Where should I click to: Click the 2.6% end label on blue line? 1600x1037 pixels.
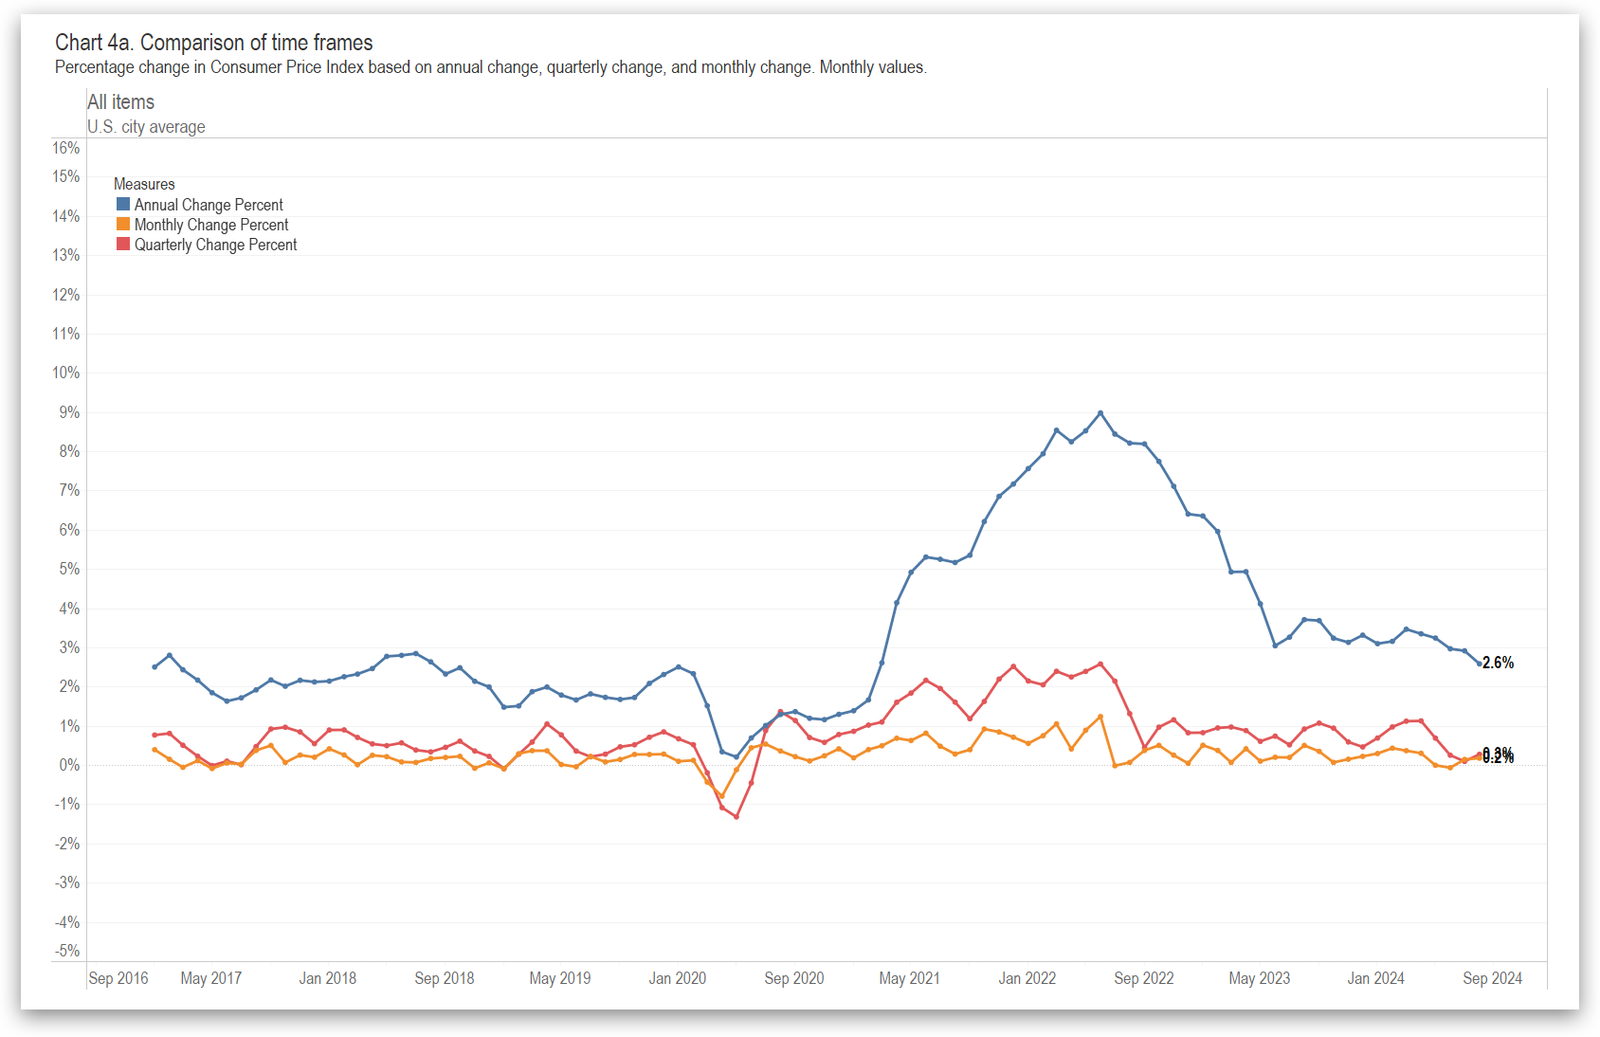coord(1498,663)
